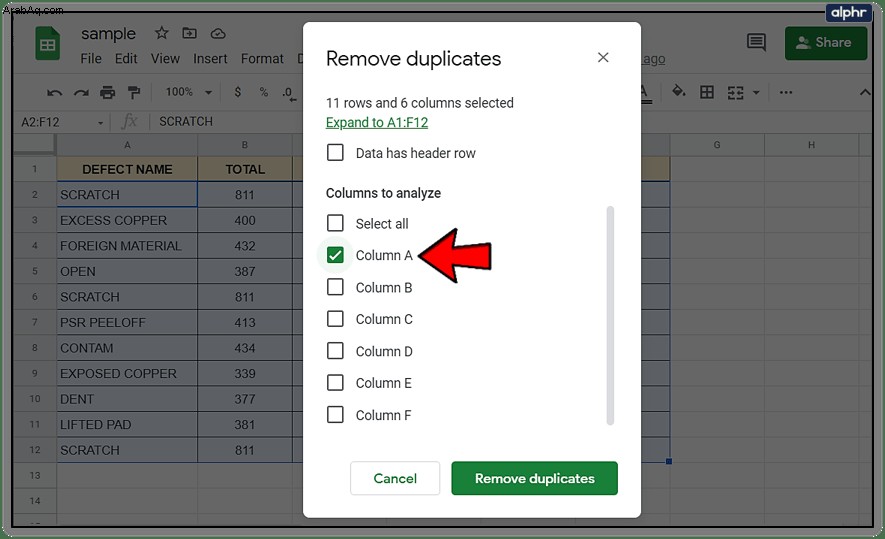Click the print icon
Viewport: 885px width, 539px height.
pyautogui.click(x=107, y=93)
